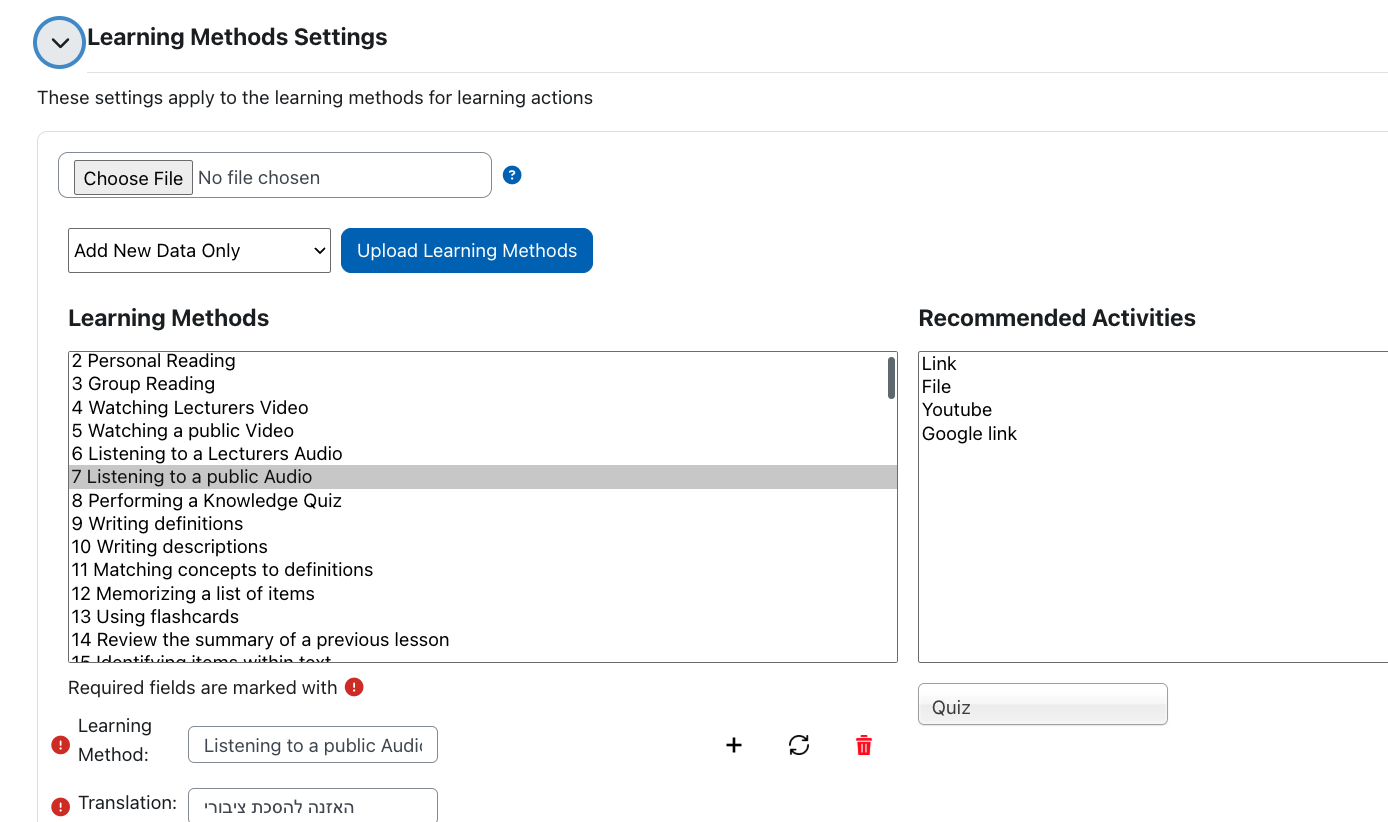Select '13 Using flashcards' in list
Image resolution: width=1388 pixels, height=822 pixels.
pos(155,617)
